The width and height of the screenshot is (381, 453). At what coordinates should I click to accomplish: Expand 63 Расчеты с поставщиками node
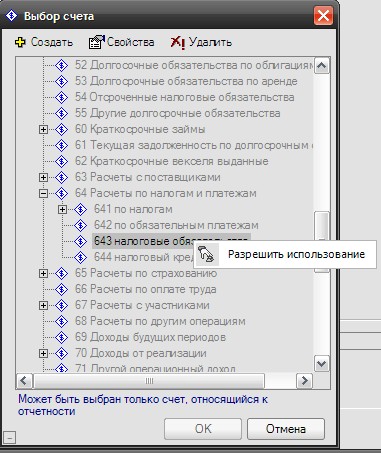click(x=43, y=177)
